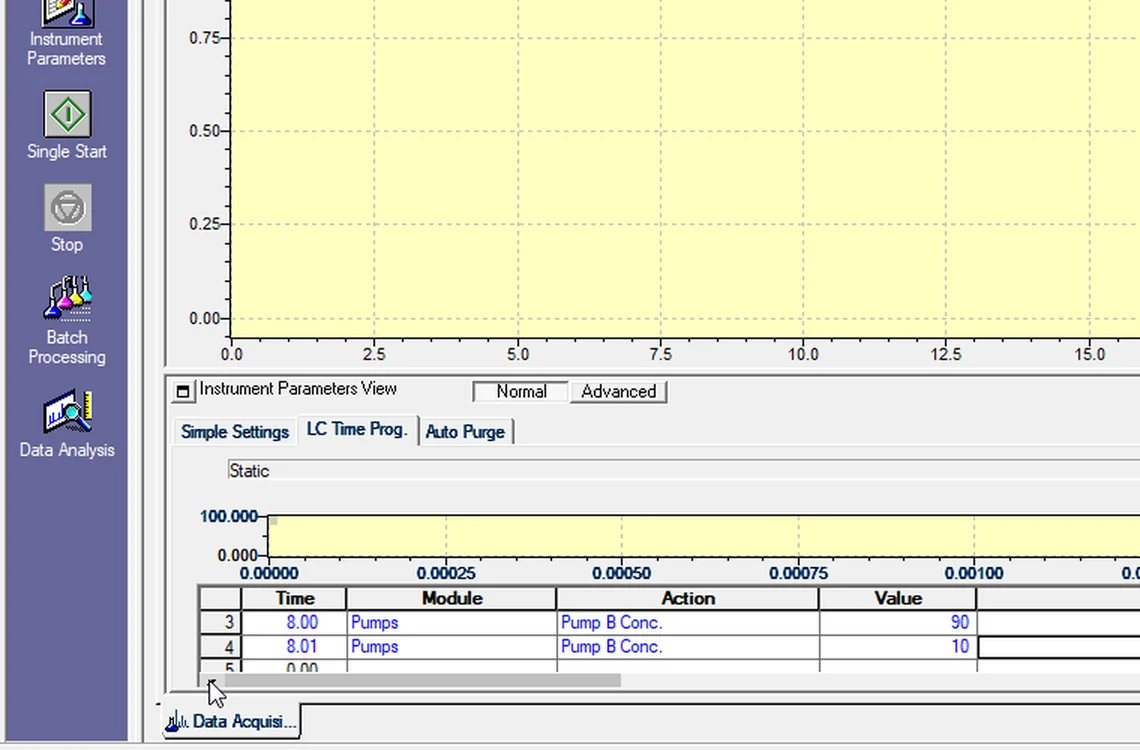
Task: Click the Time column header
Action: click(x=294, y=599)
